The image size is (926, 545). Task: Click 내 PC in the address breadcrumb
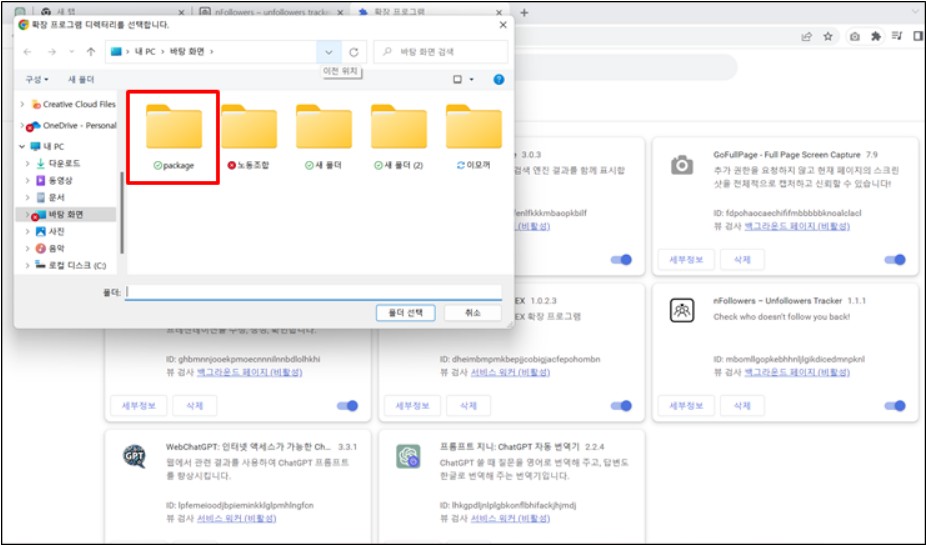(x=145, y=52)
